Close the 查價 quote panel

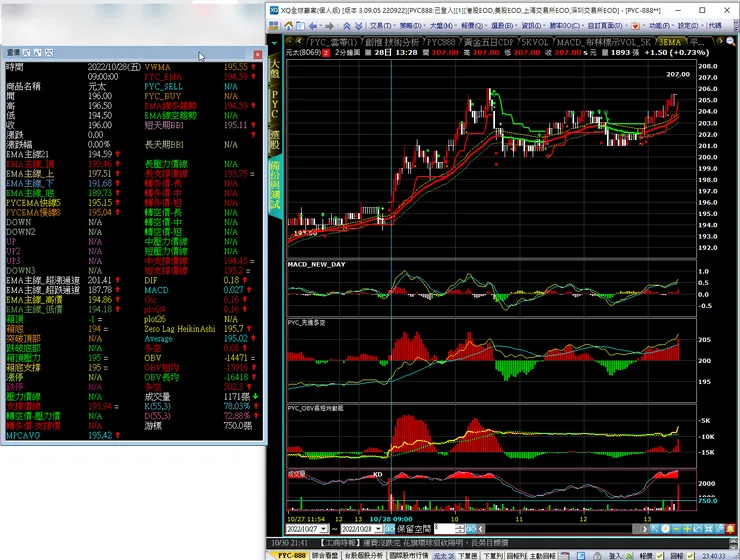pyautogui.click(x=259, y=50)
